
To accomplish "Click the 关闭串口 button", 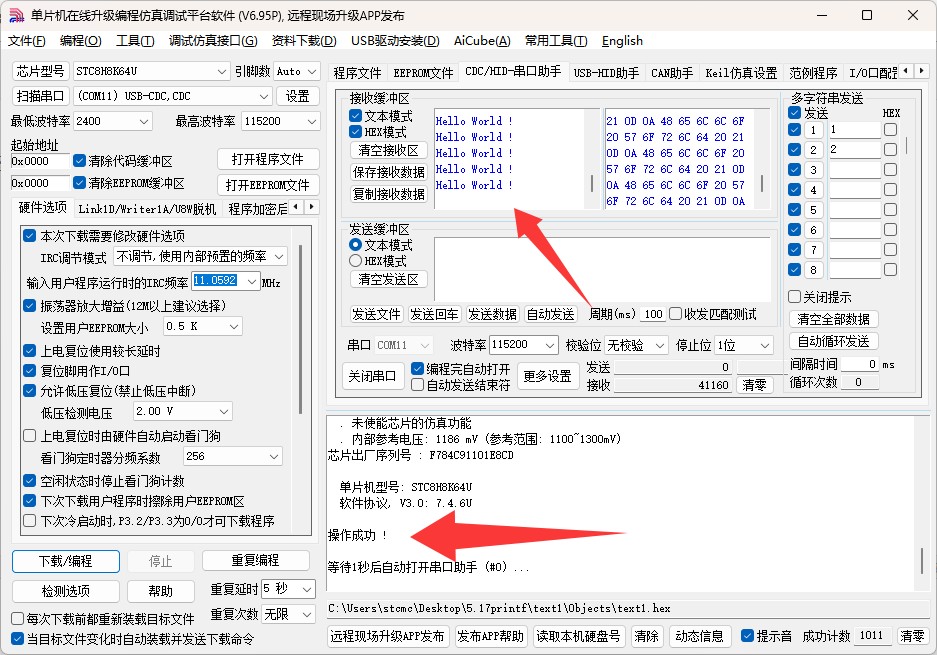I will point(372,377).
